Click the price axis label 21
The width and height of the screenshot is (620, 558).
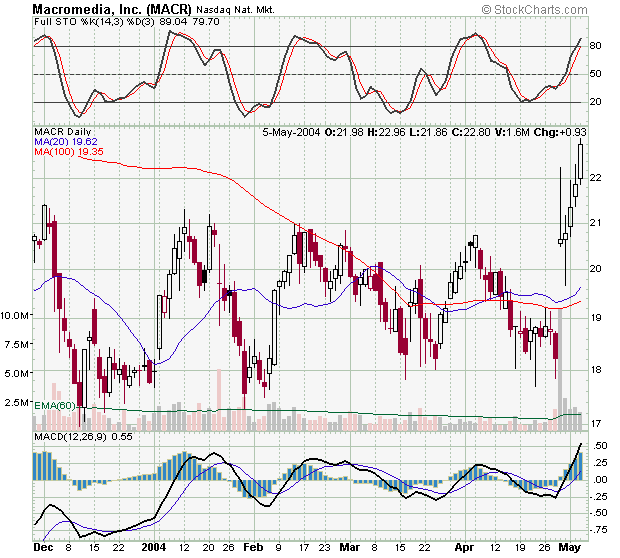(x=595, y=223)
